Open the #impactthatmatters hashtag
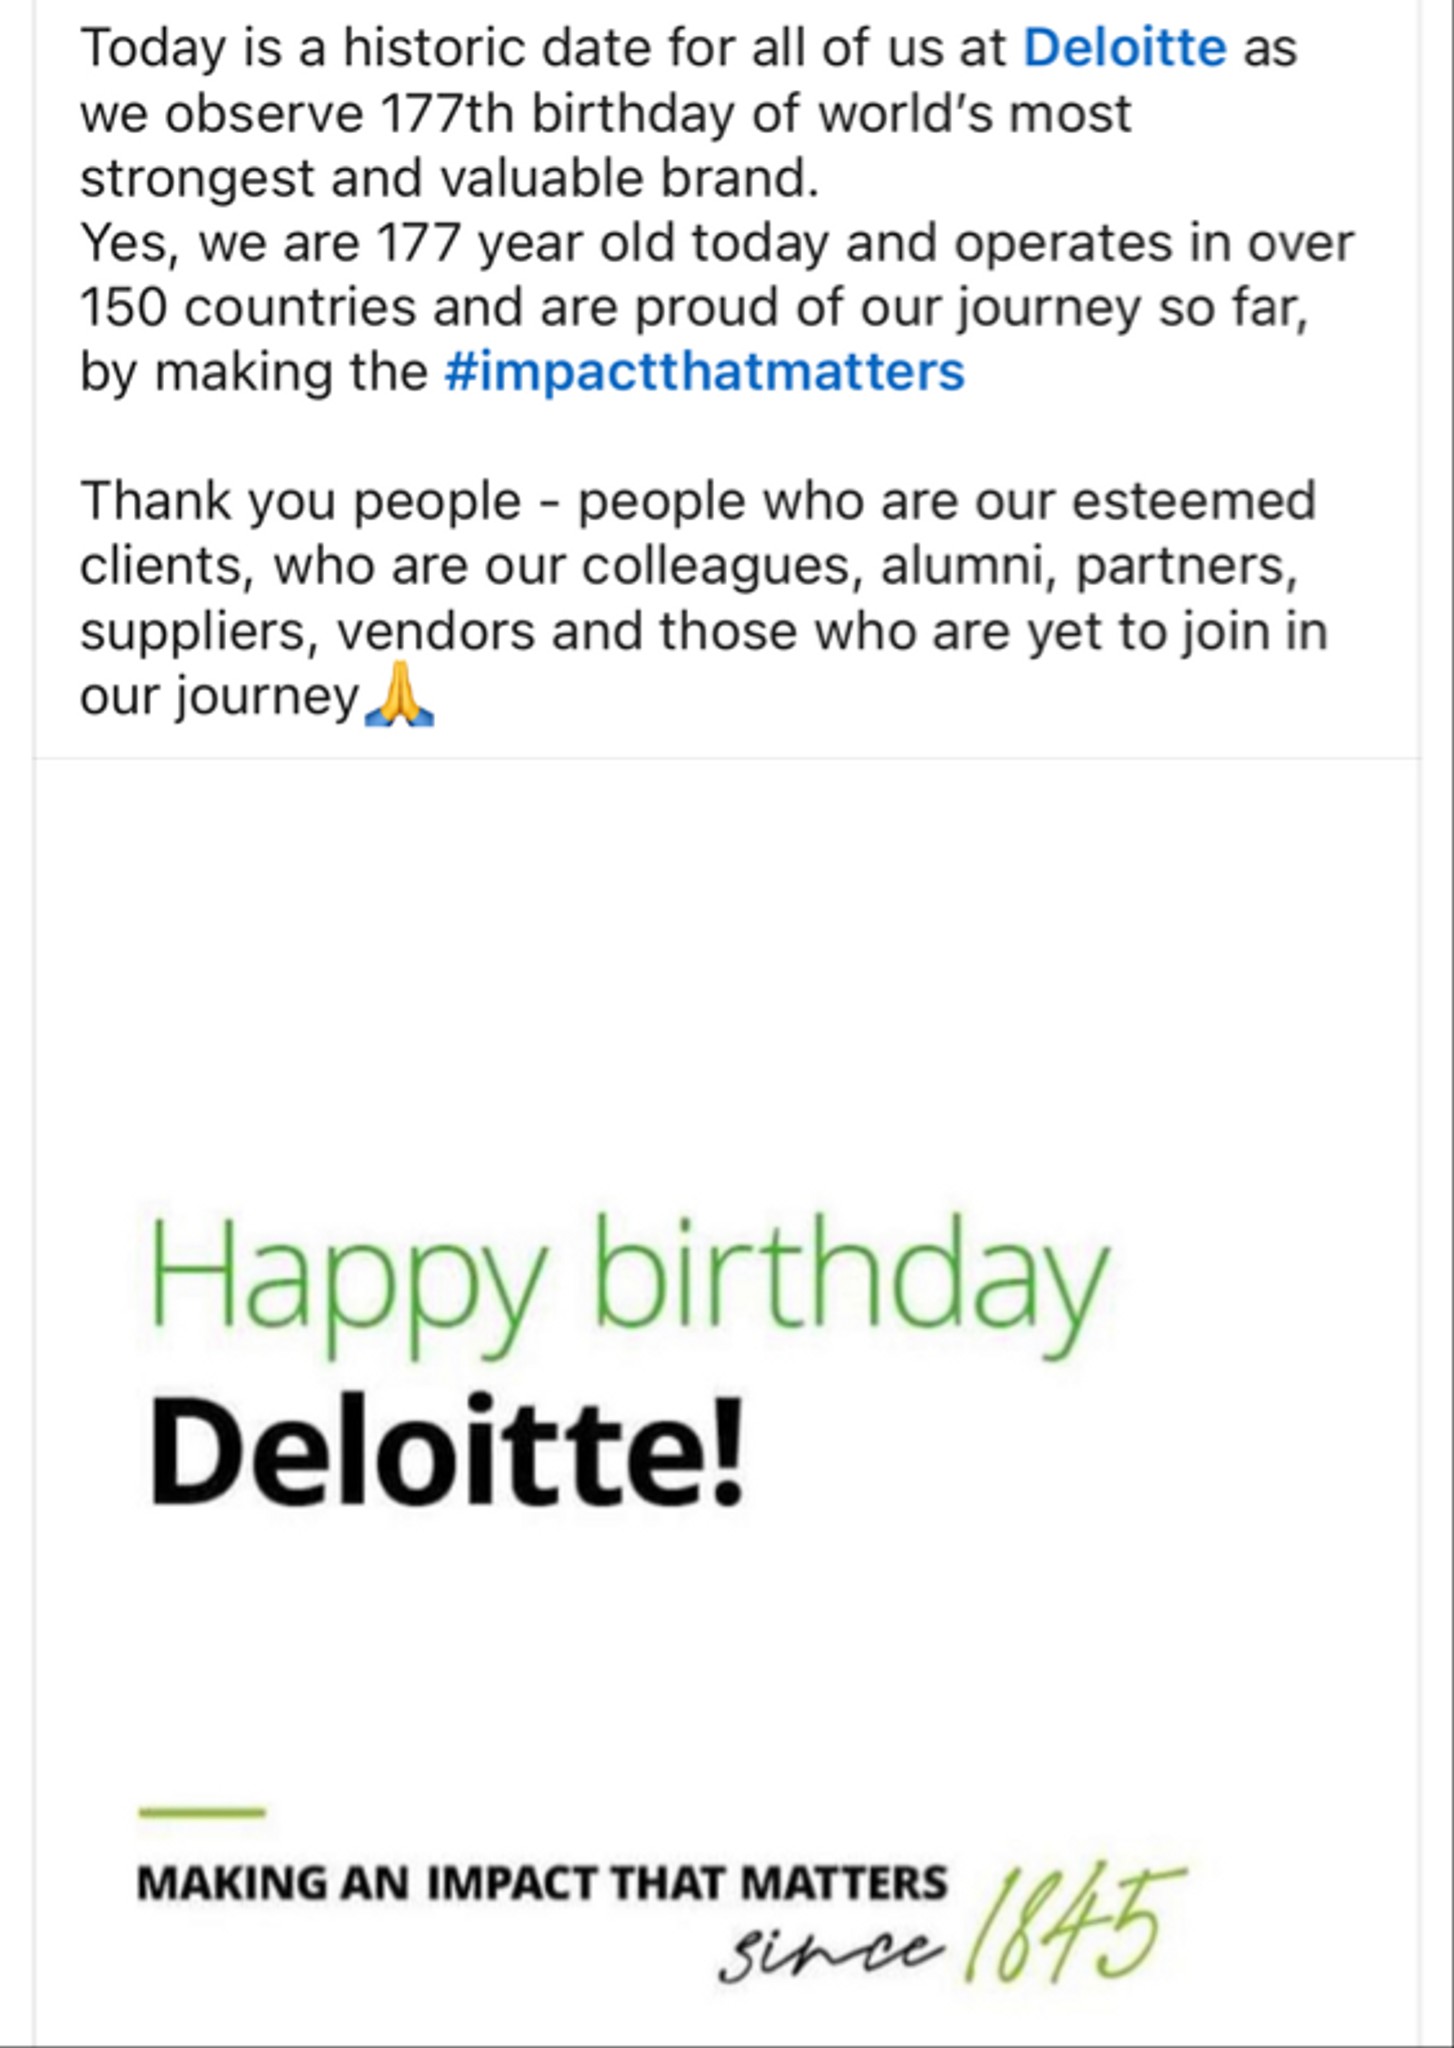 [x=704, y=372]
